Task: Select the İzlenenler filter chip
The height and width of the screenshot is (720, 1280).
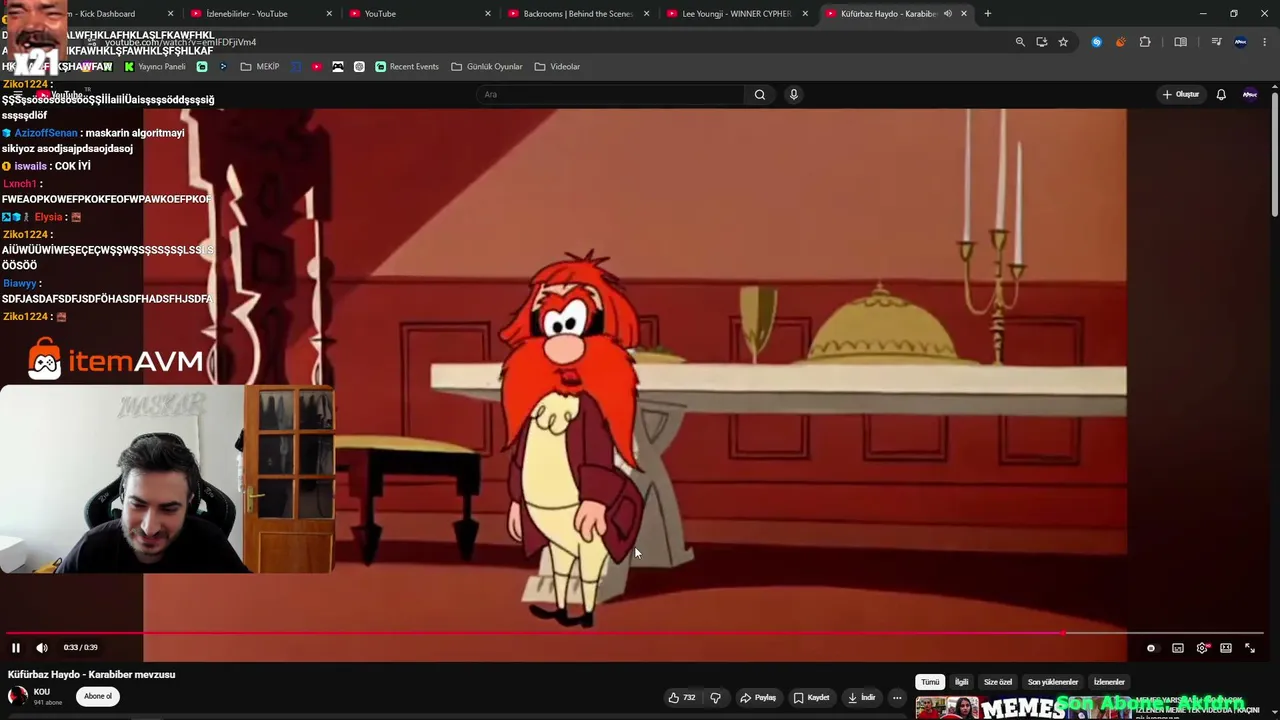Action: tap(1109, 682)
